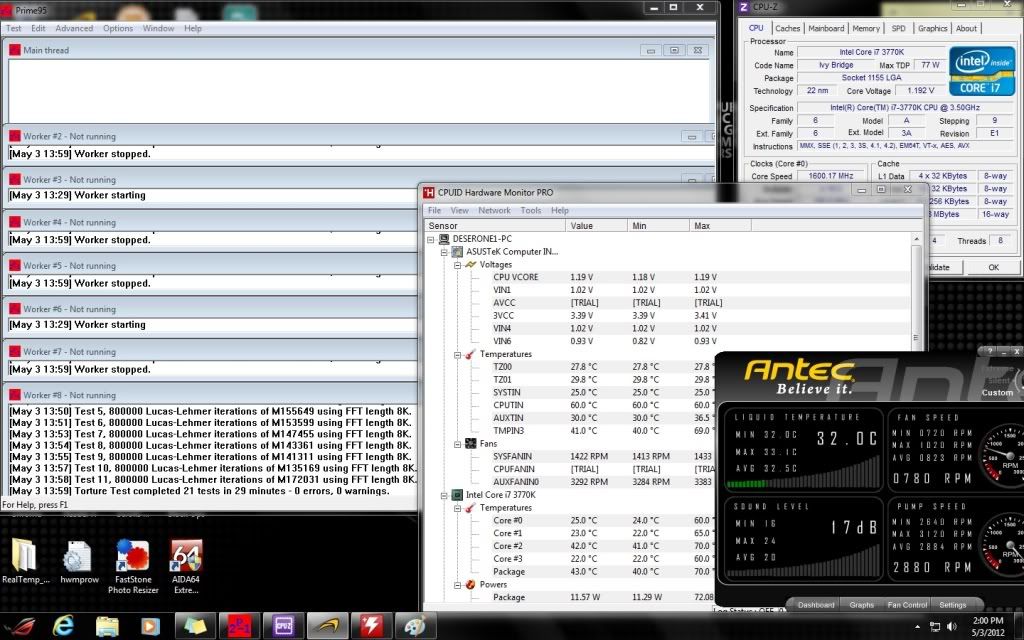Open the Help menu in Prime95
Screen dimensions: 1024x640
pos(193,28)
